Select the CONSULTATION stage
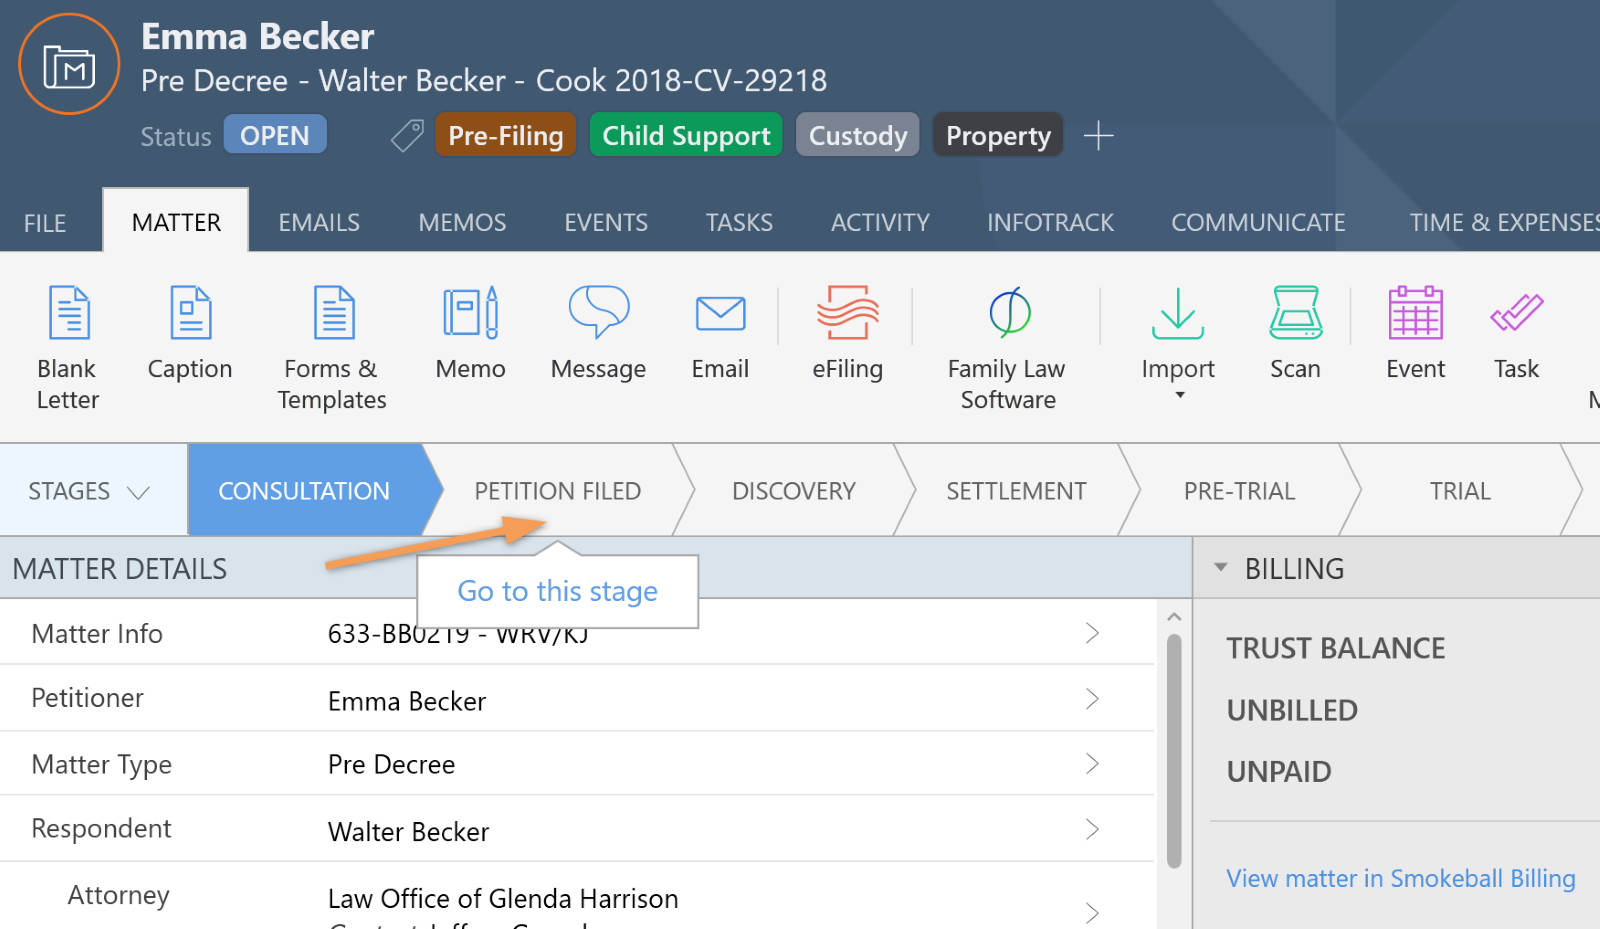 click(304, 491)
